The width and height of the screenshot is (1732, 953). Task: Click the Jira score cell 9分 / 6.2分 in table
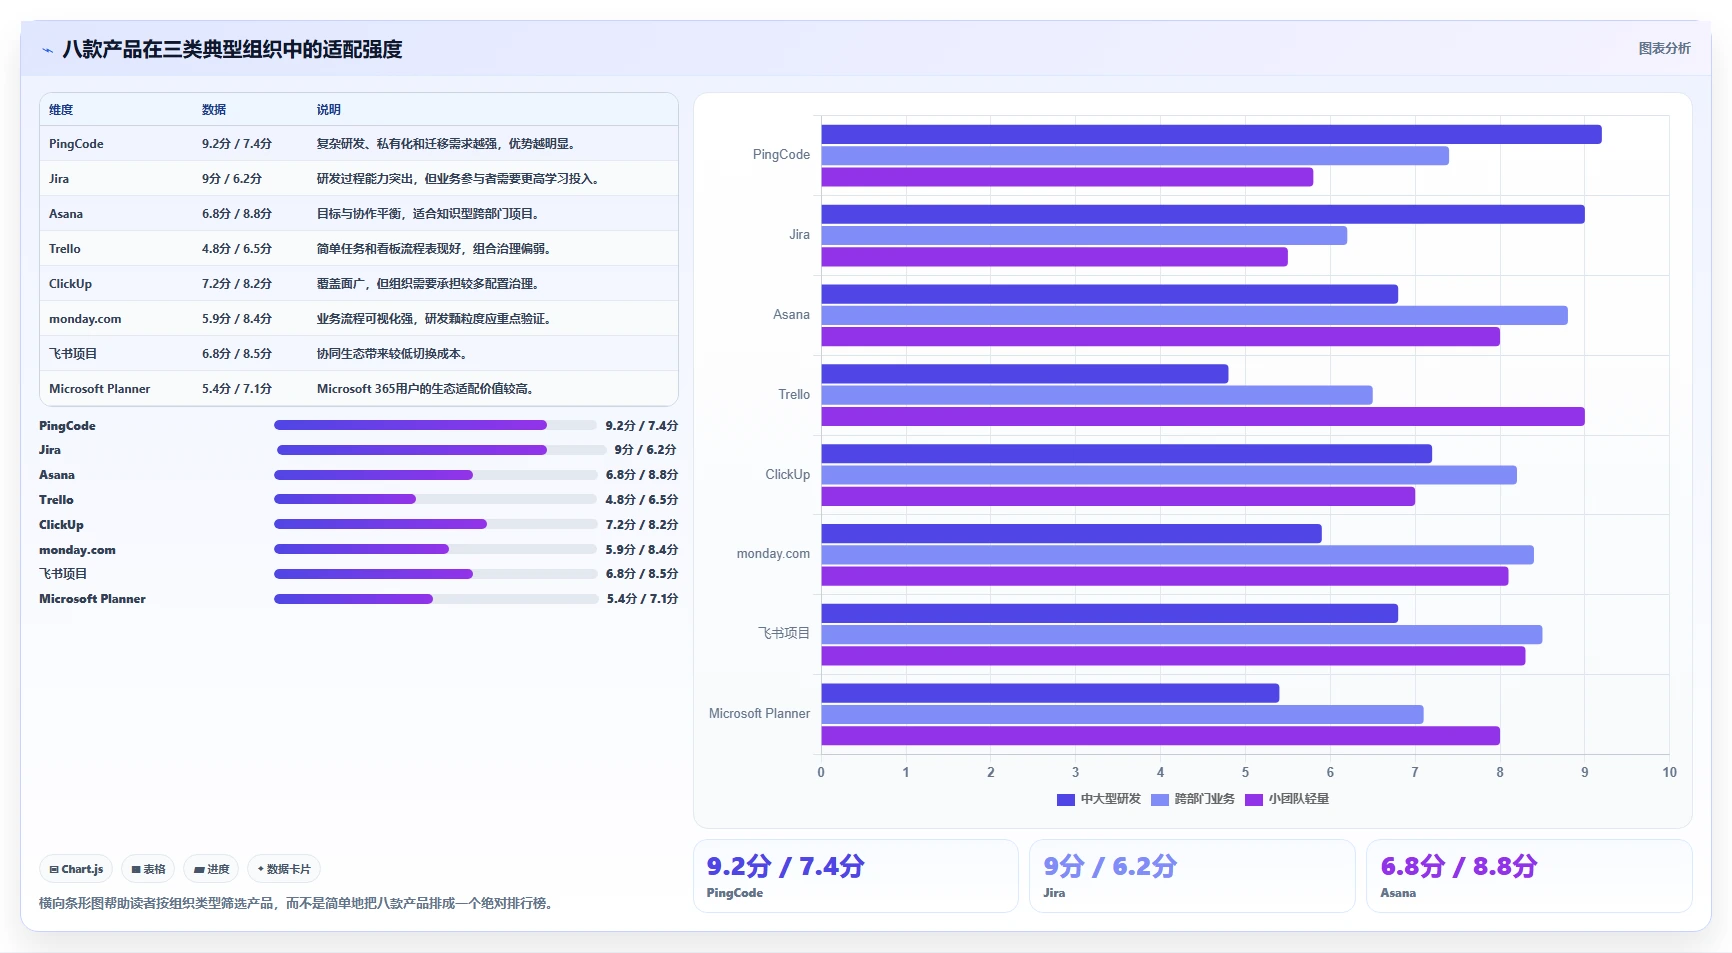click(232, 179)
